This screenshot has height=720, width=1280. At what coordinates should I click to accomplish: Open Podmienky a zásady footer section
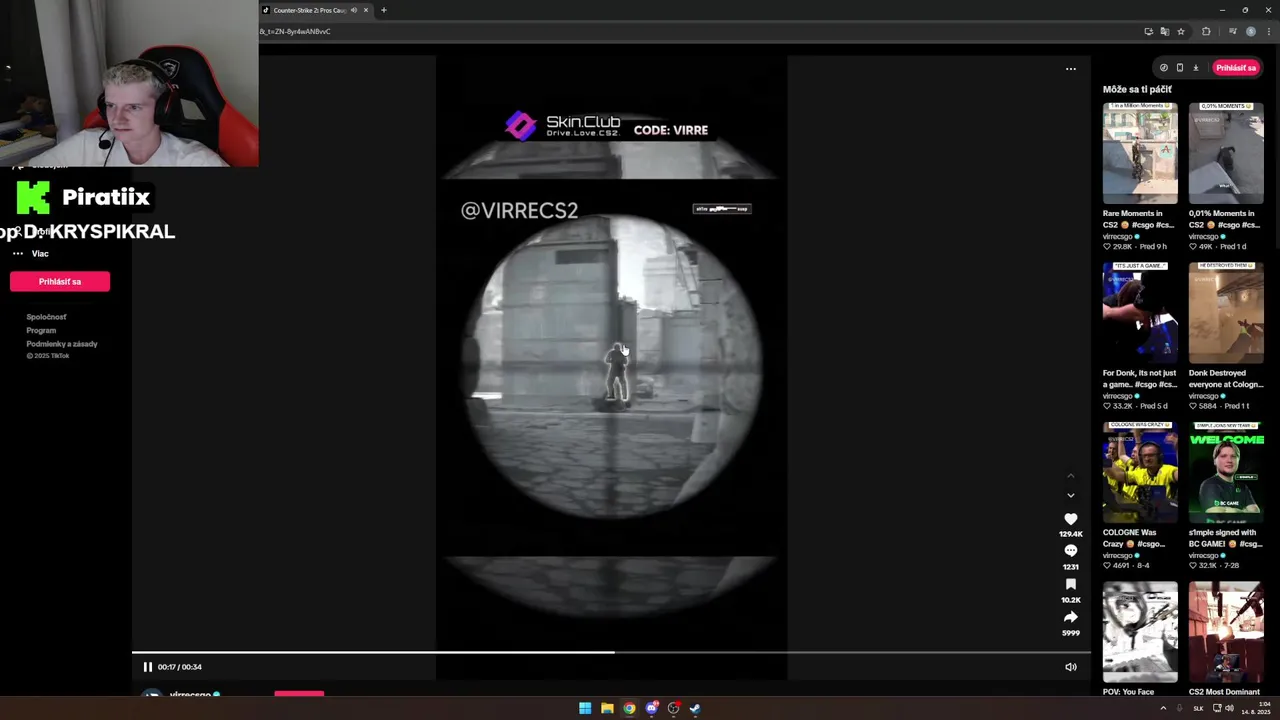62,344
